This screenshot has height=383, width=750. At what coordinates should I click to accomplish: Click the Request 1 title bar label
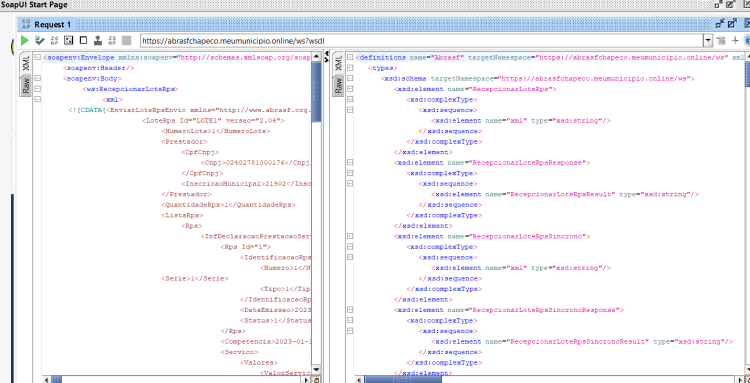click(53, 24)
